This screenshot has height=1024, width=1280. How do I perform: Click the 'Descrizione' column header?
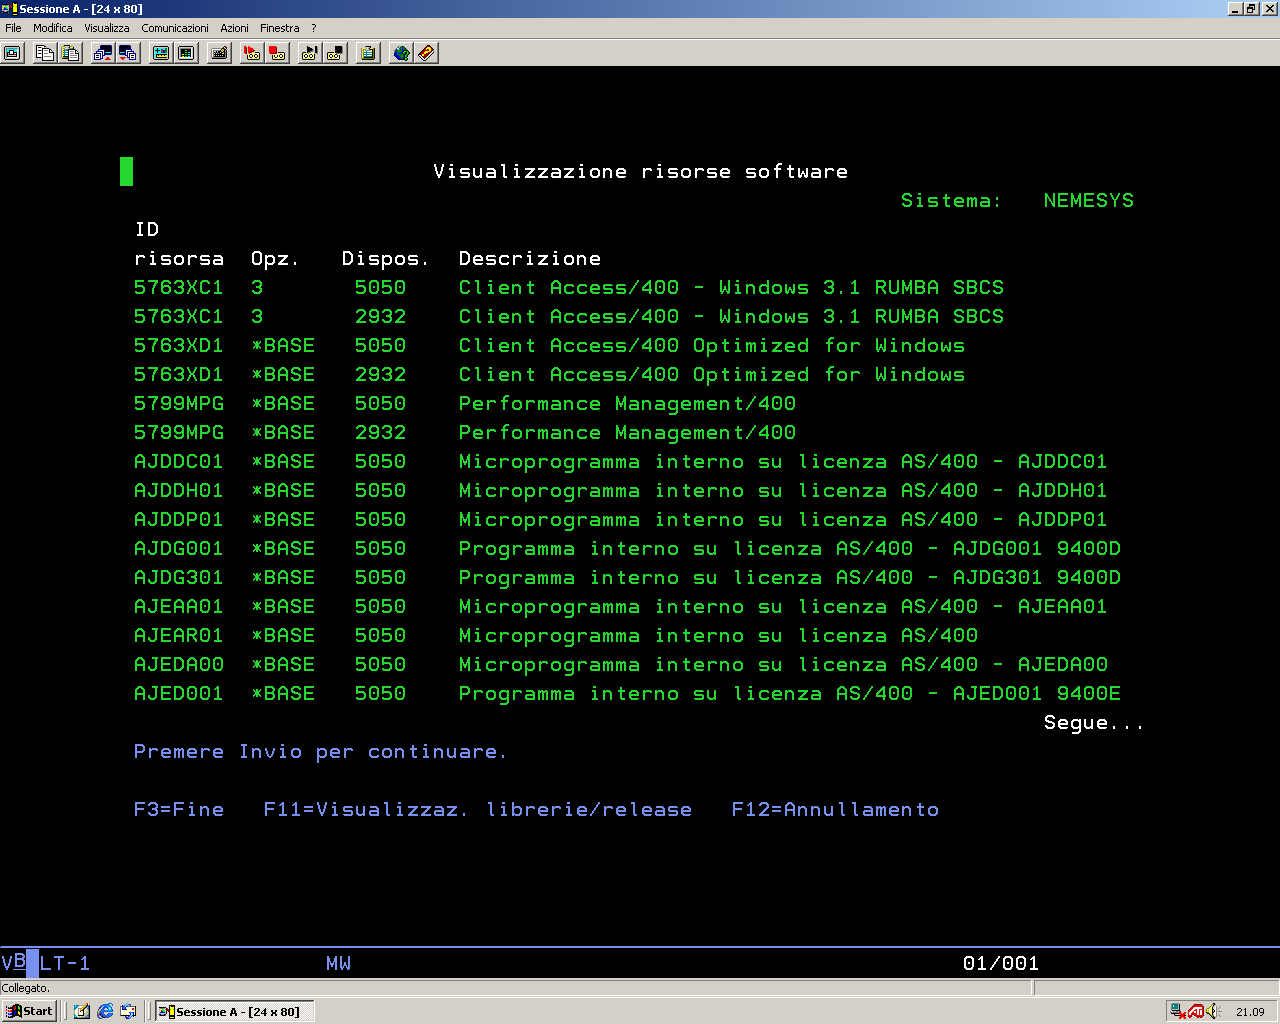(x=530, y=258)
